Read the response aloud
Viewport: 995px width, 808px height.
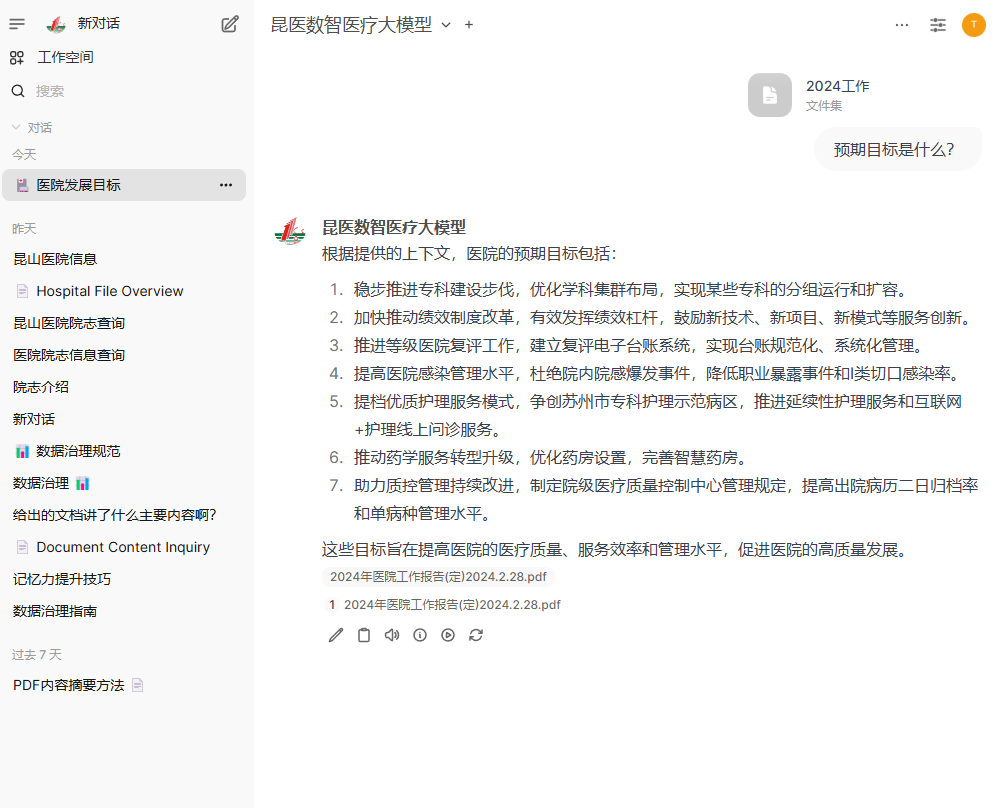pos(392,635)
